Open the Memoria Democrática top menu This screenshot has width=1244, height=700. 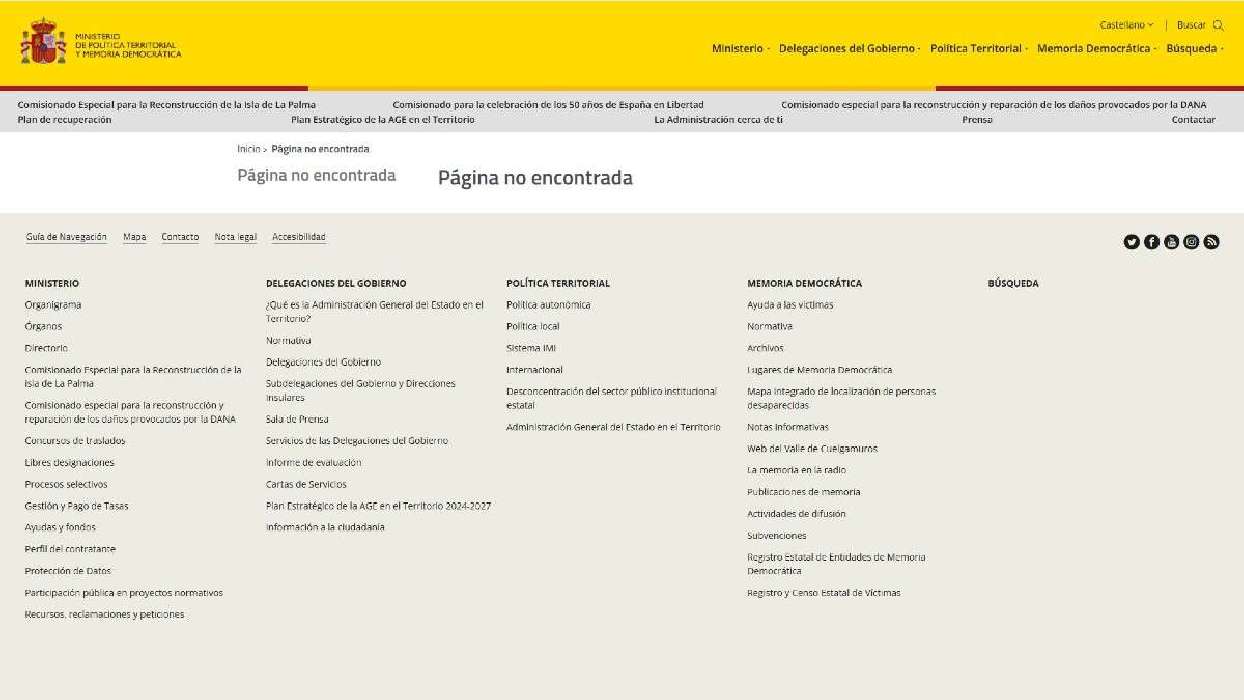(x=1096, y=49)
